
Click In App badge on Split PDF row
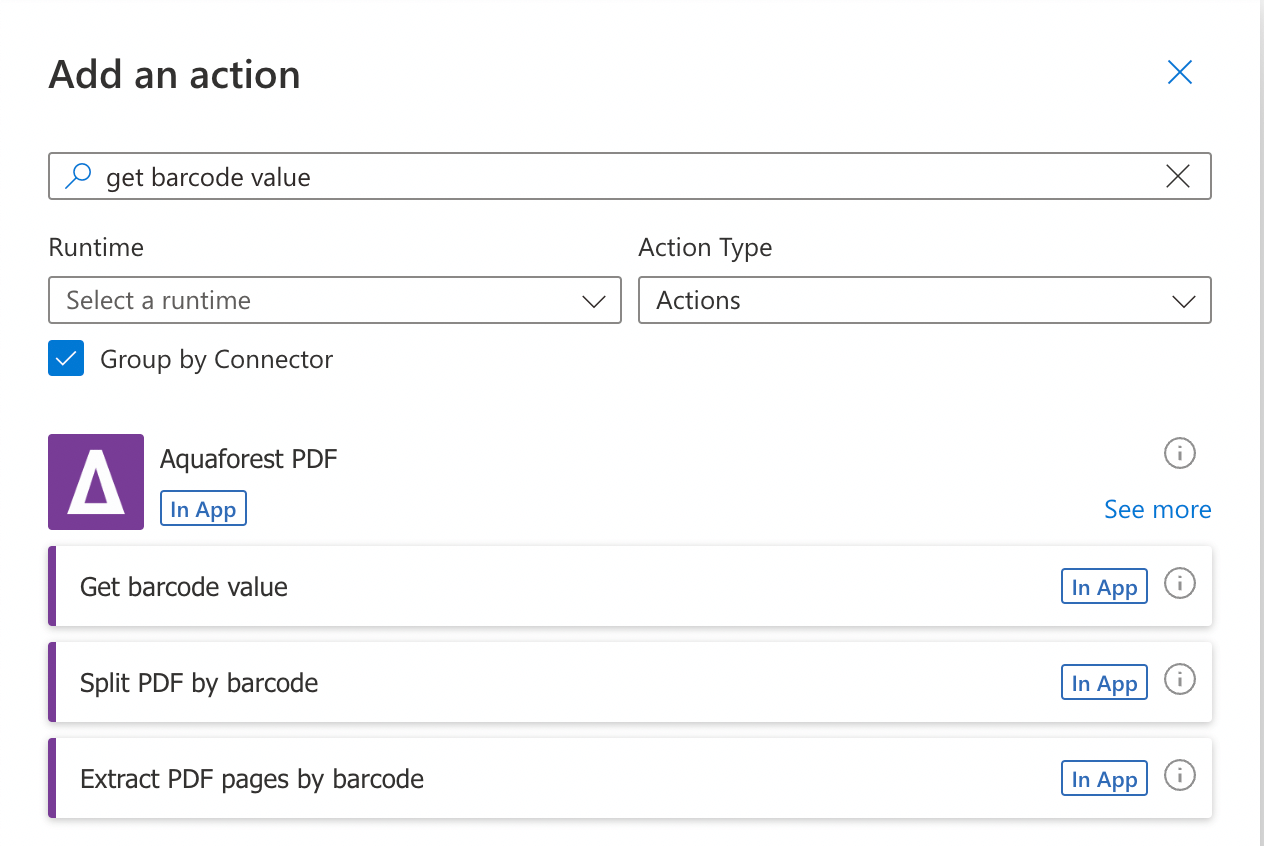point(1104,683)
